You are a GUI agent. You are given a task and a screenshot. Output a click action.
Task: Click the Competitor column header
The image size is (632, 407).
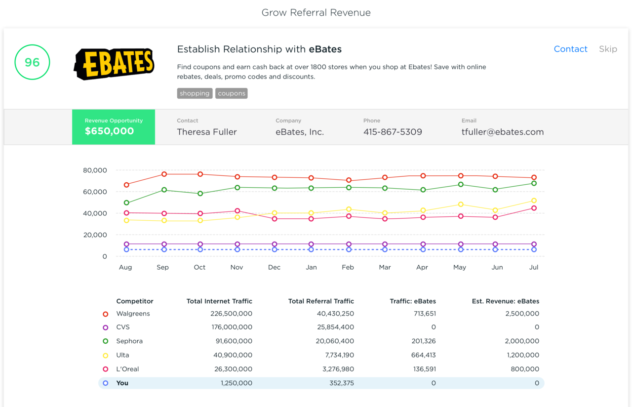(135, 301)
